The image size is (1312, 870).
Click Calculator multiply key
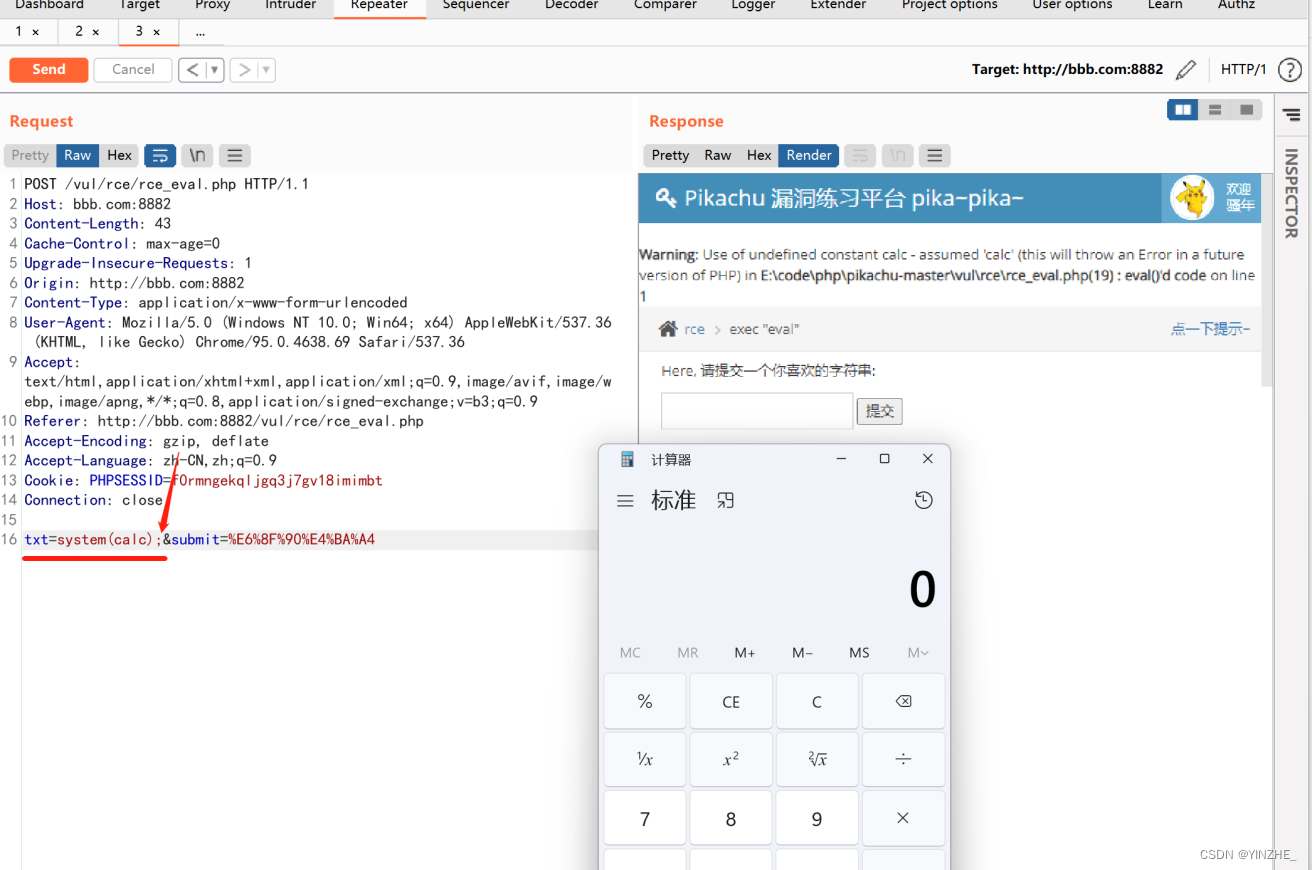click(903, 818)
